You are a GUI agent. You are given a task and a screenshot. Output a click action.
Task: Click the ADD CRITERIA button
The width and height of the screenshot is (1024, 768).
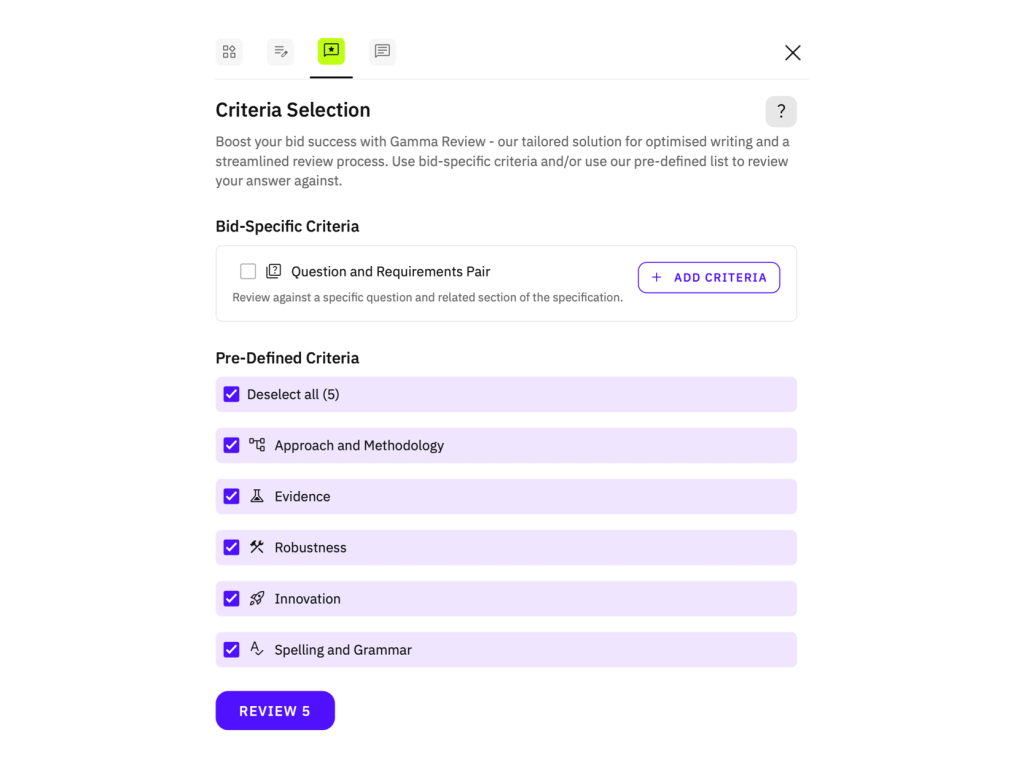[x=709, y=277]
